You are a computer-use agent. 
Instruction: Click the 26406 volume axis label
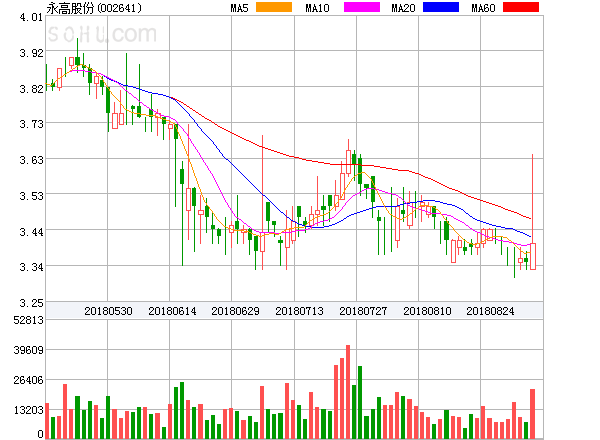click(28, 380)
